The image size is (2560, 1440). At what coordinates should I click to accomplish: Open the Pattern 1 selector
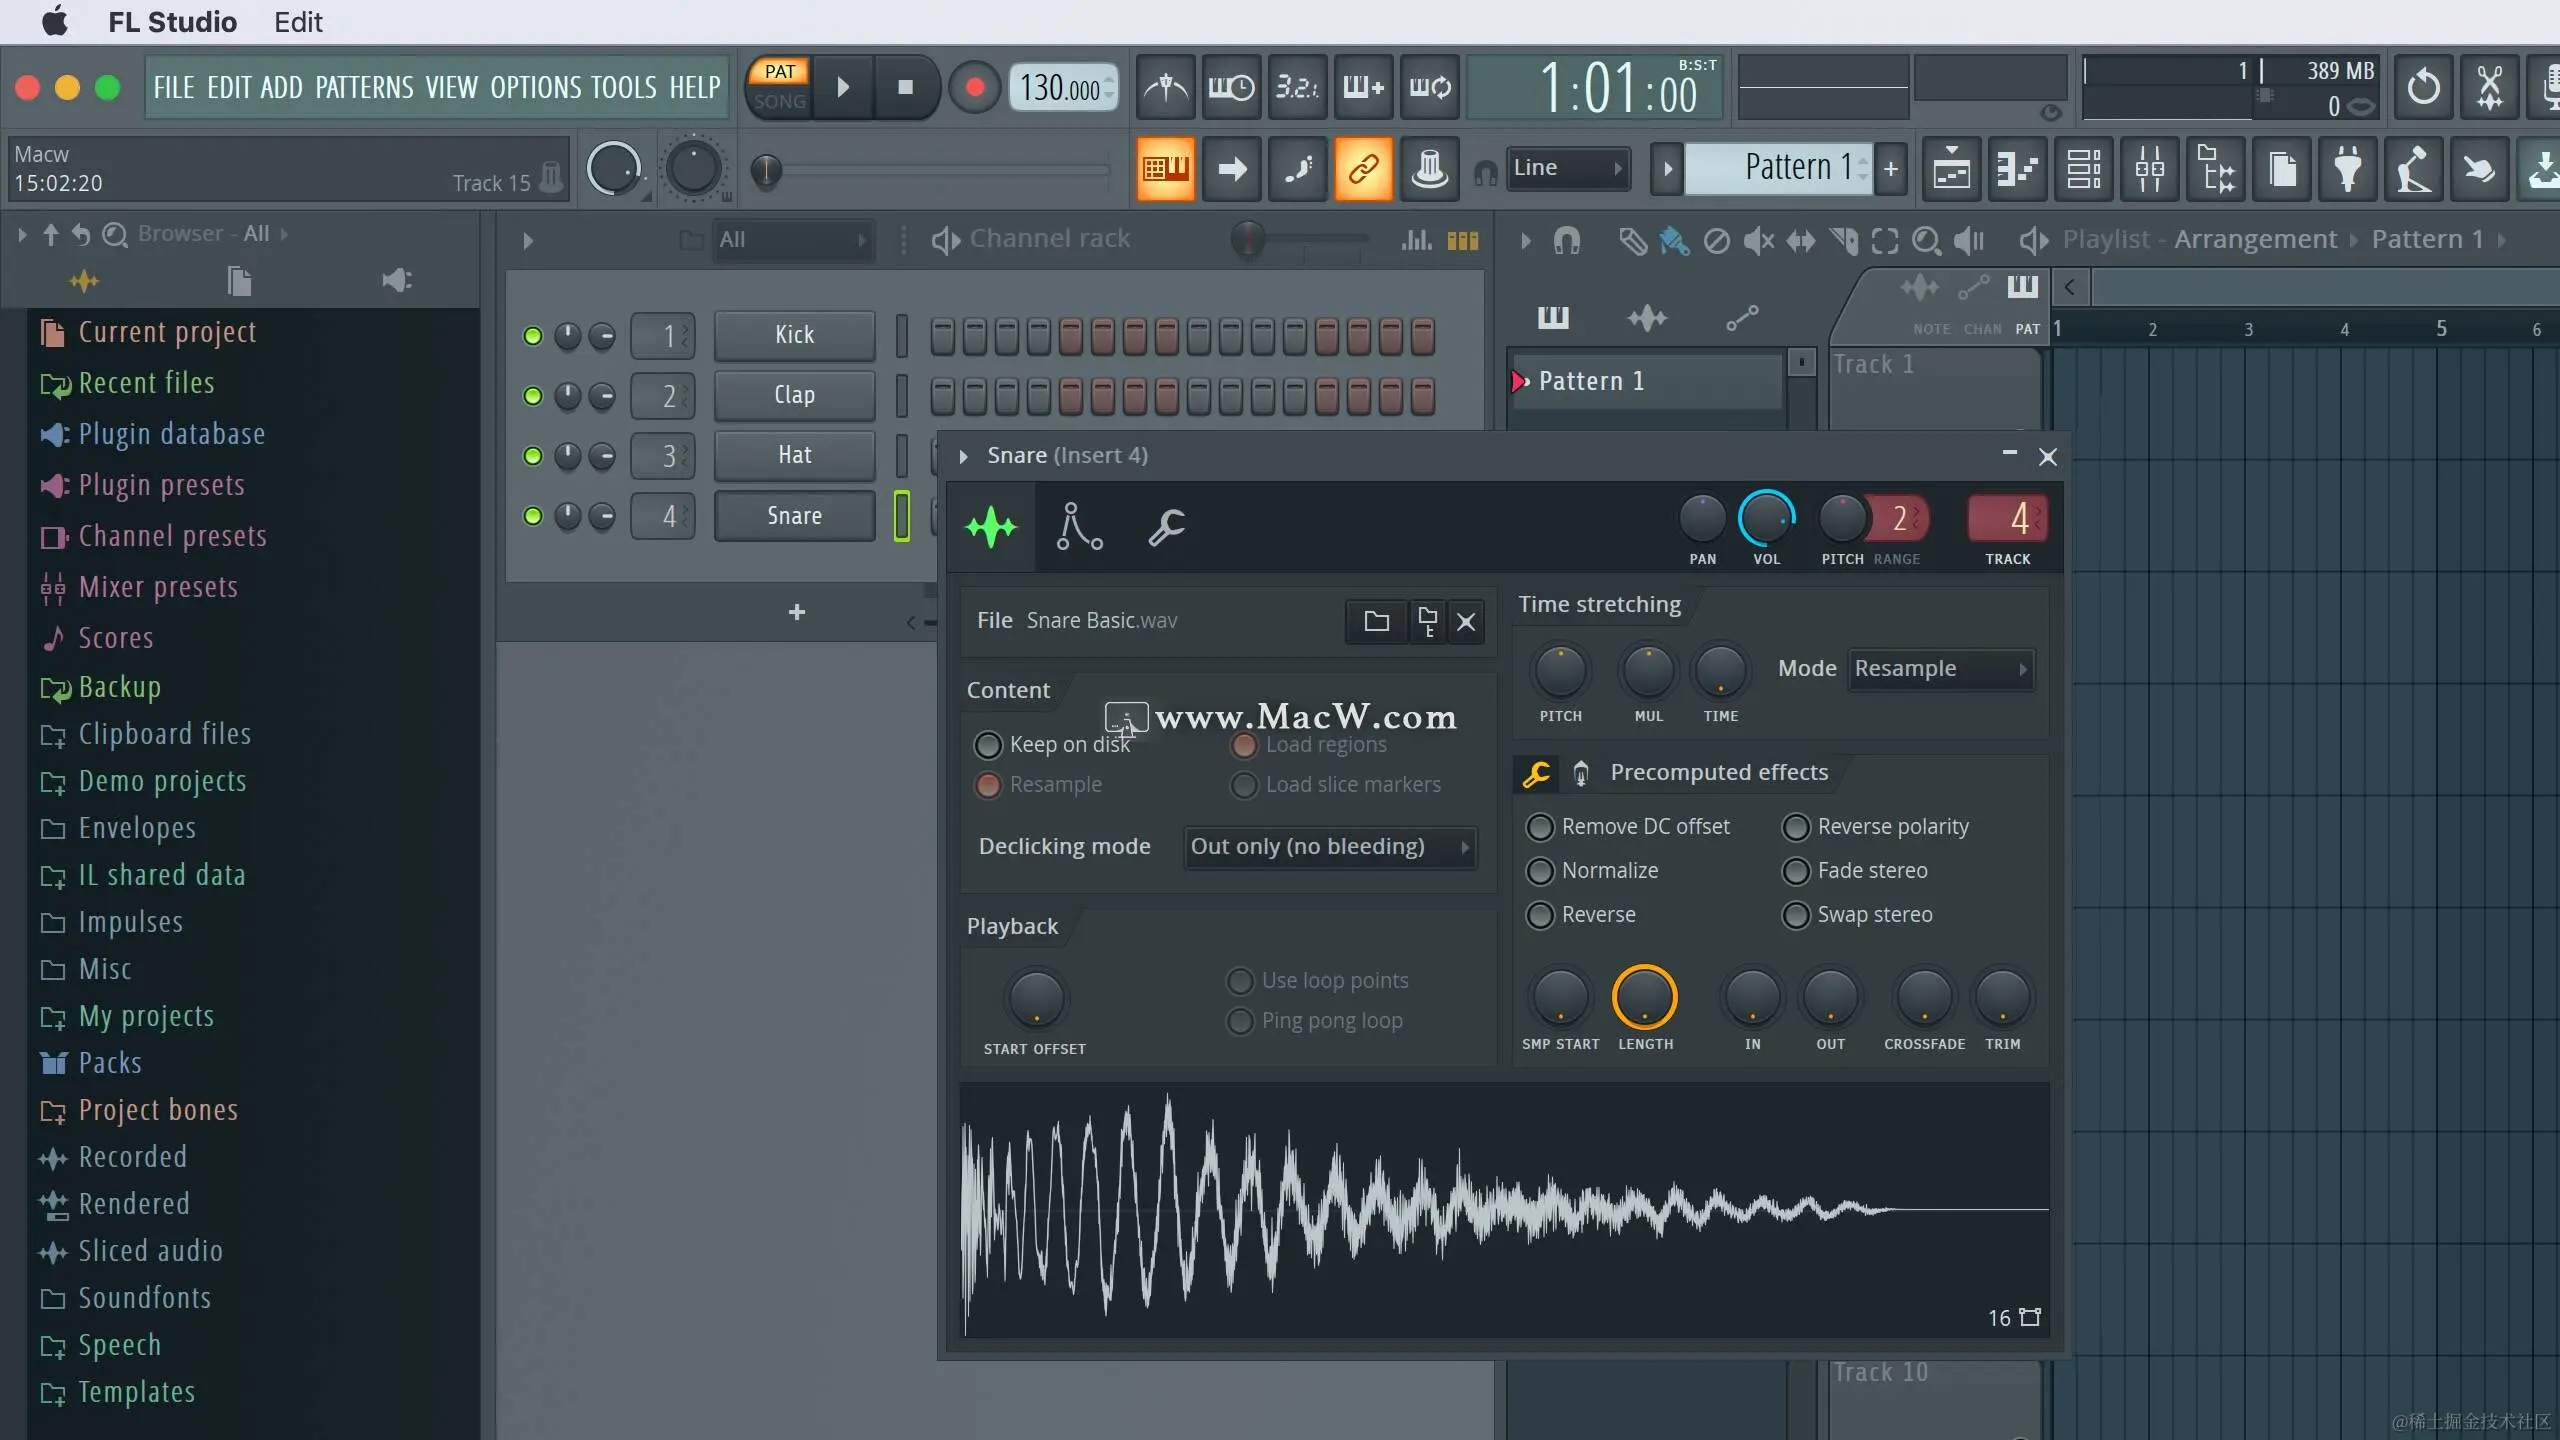pos(1778,168)
